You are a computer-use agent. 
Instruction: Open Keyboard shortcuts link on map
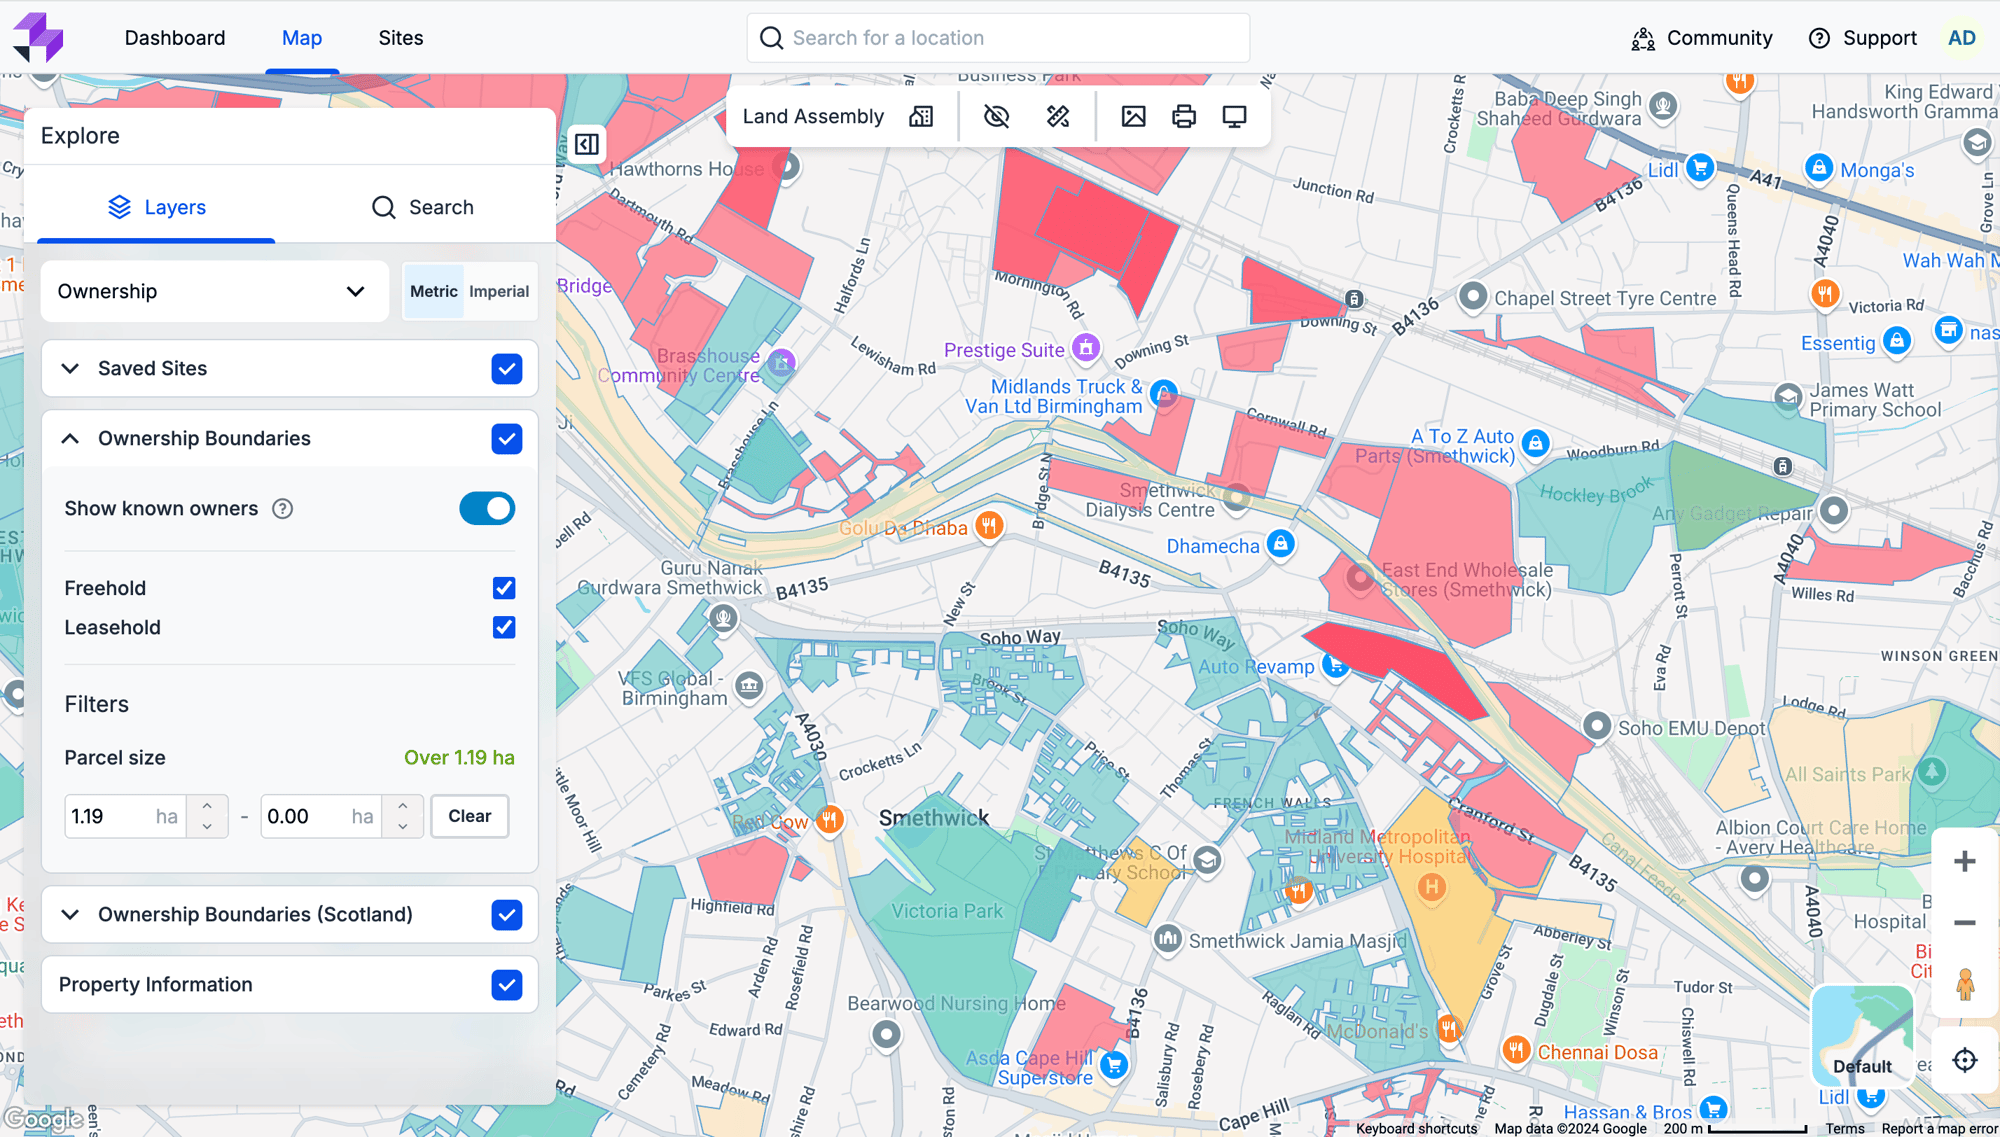click(x=1416, y=1128)
